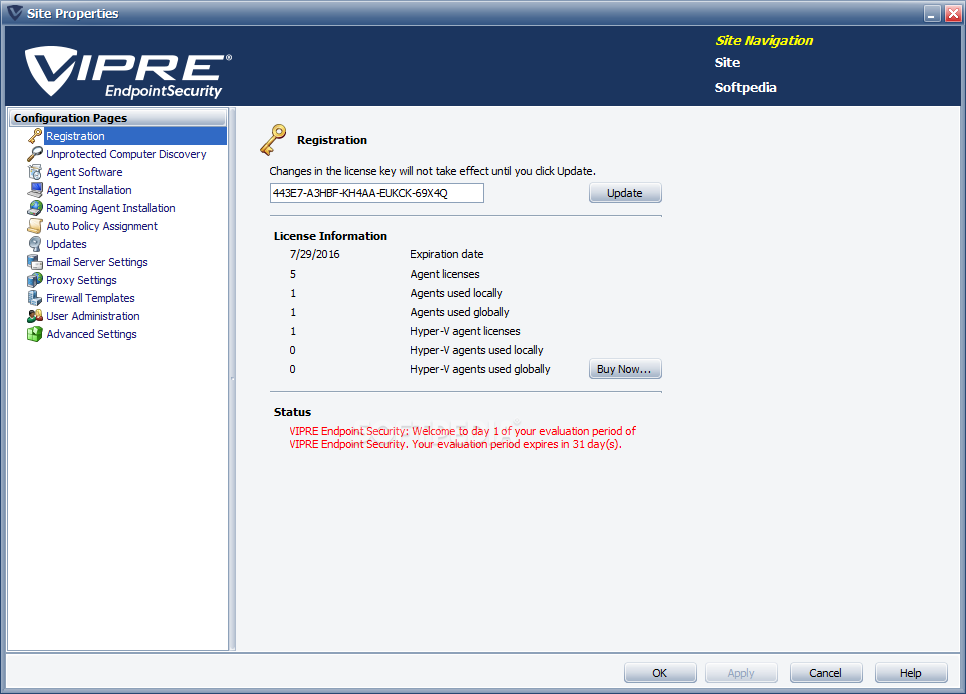Click the large key icon beside Registration heading

[273, 140]
